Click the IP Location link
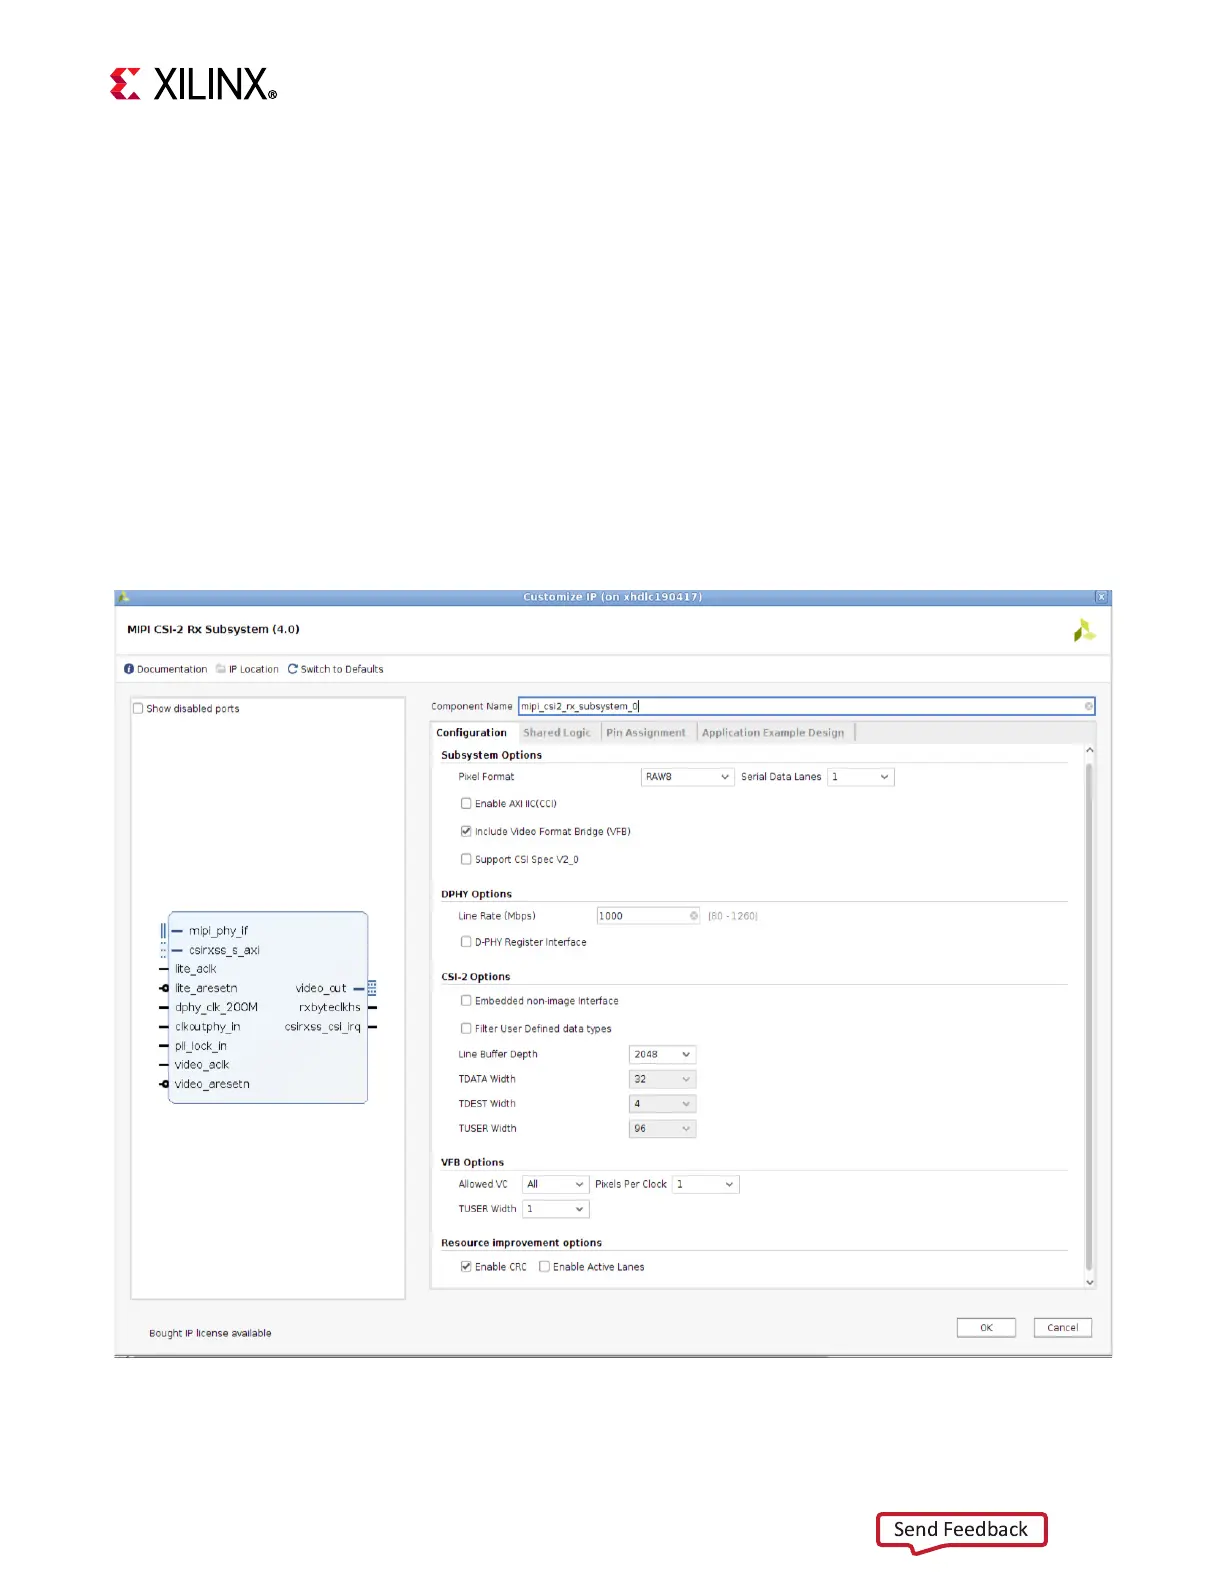 [x=254, y=669]
